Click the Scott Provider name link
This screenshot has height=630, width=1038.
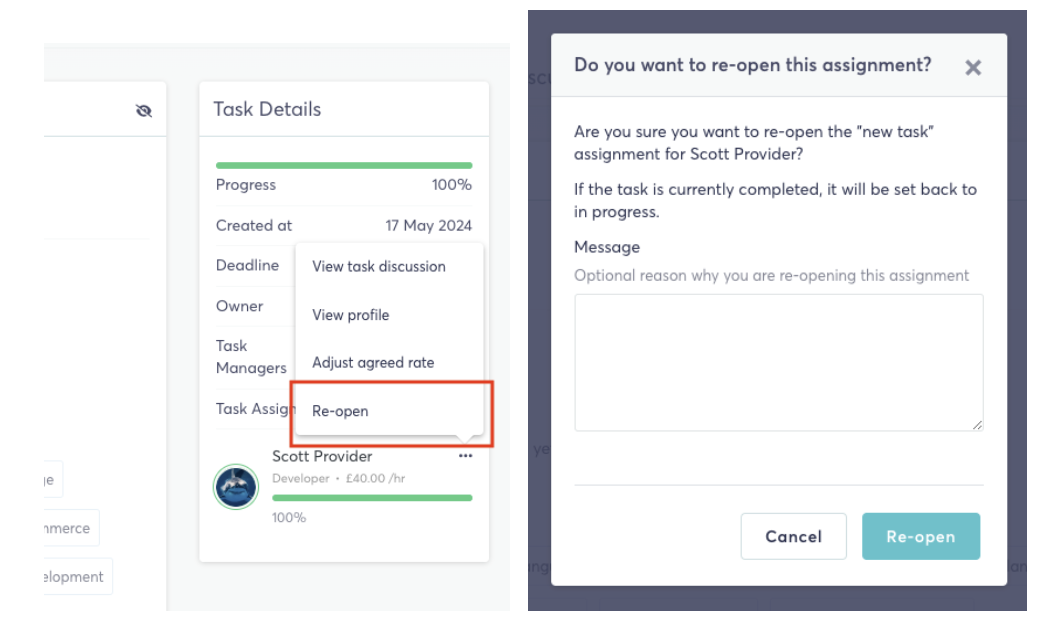tap(322, 456)
